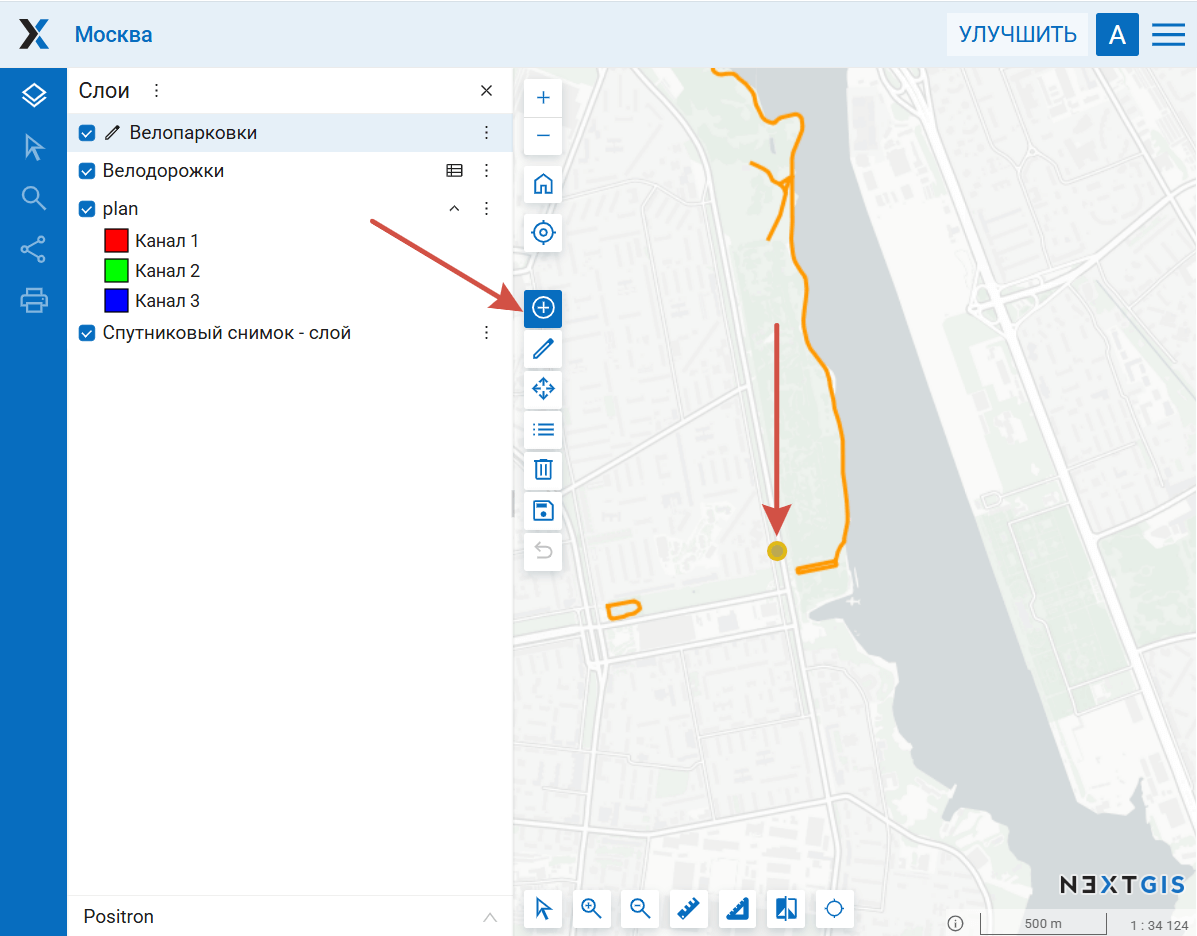Open the Велопарковки layer options menu

click(x=487, y=133)
